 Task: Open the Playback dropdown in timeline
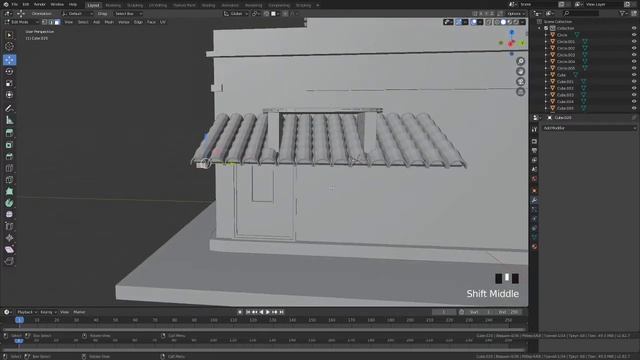pos(27,312)
